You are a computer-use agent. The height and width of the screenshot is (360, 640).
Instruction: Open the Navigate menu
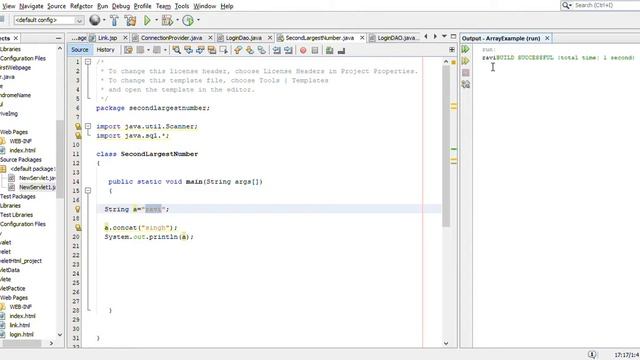[31, 6]
